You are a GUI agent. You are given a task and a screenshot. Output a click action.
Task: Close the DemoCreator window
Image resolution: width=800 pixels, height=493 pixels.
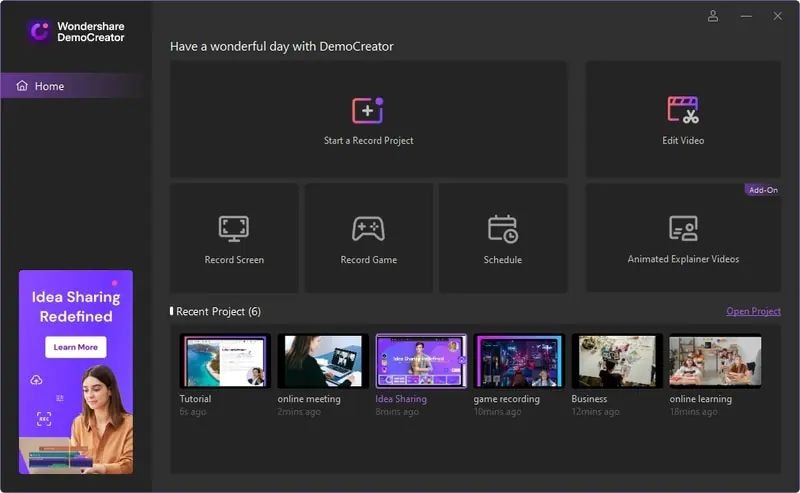pyautogui.click(x=778, y=16)
